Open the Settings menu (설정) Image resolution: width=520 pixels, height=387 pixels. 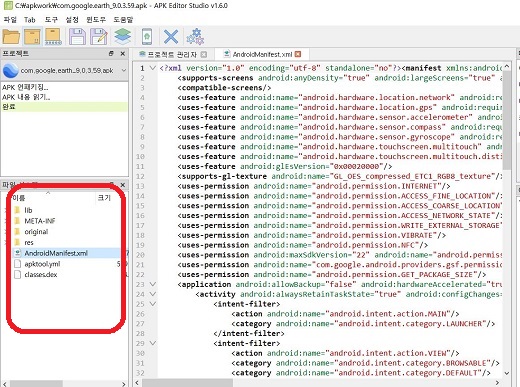point(72,20)
